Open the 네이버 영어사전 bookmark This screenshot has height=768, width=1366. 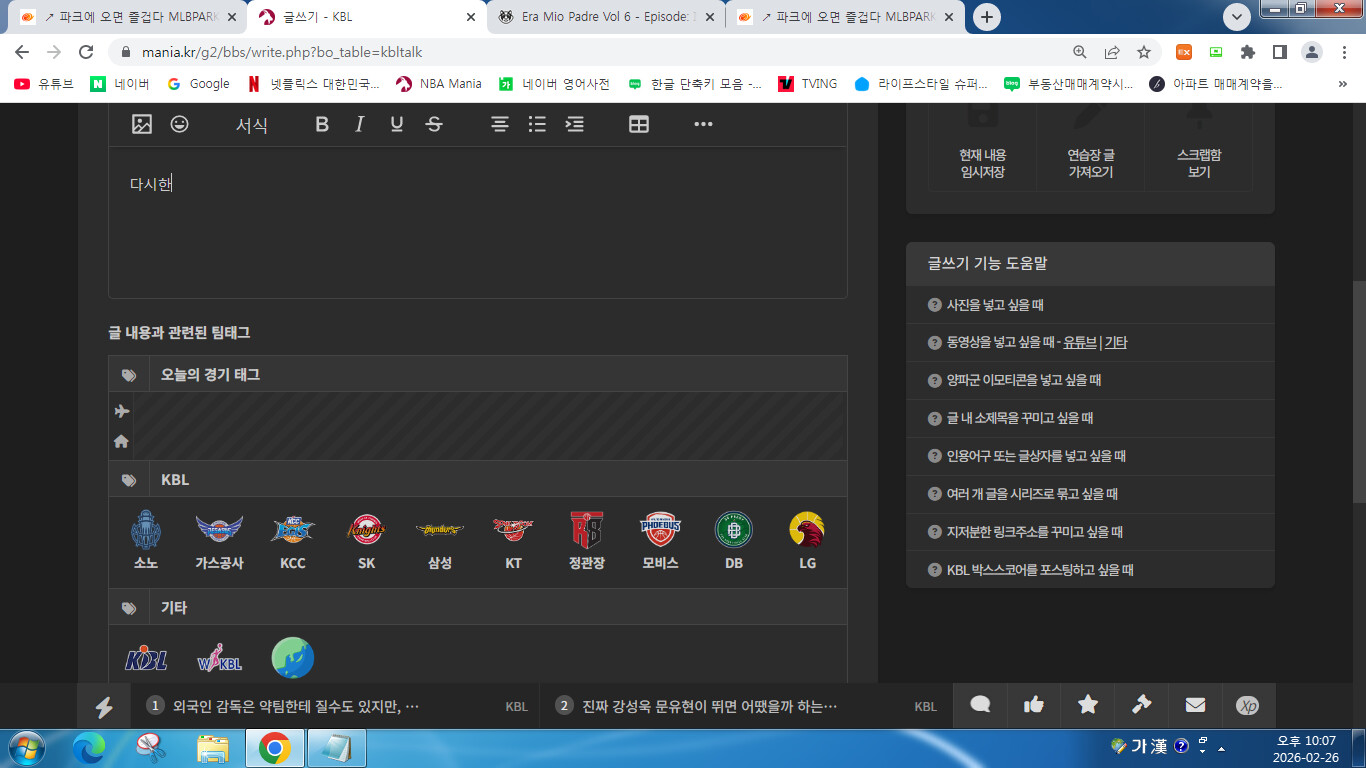click(x=555, y=84)
